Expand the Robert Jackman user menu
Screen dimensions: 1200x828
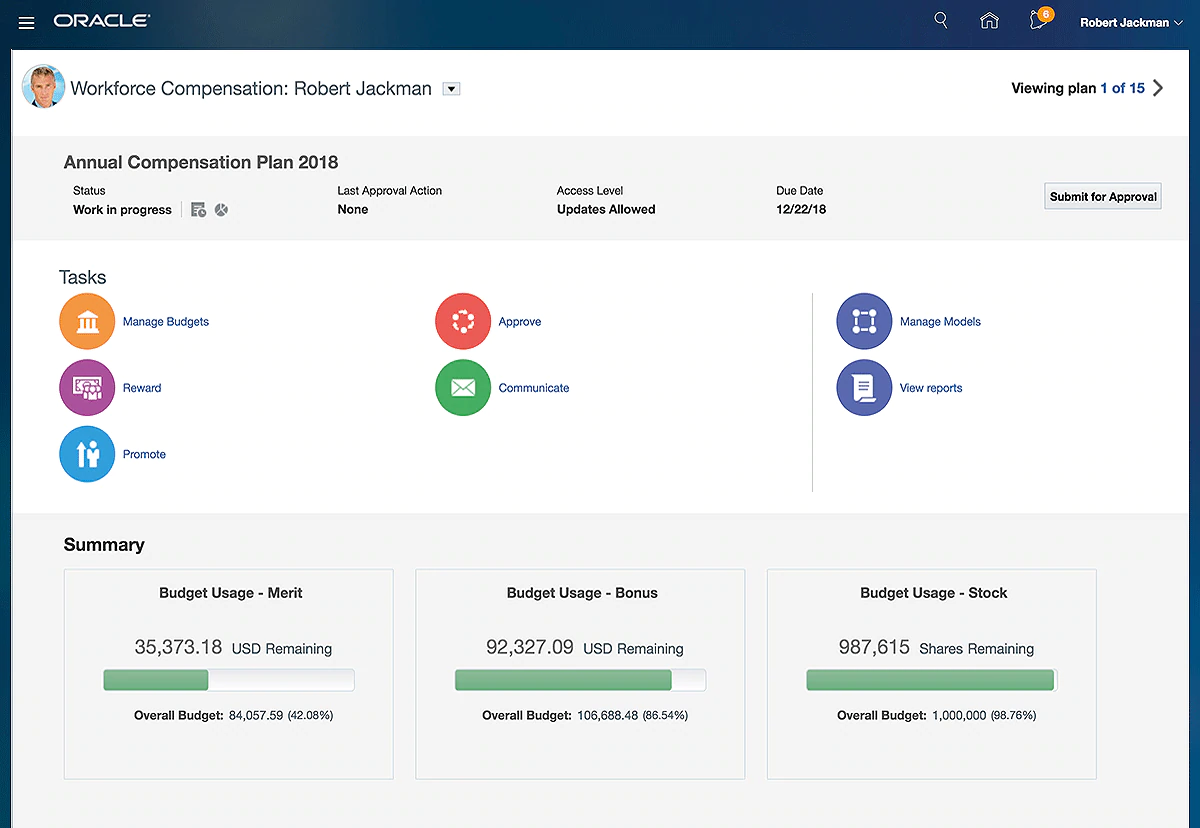pos(1124,22)
